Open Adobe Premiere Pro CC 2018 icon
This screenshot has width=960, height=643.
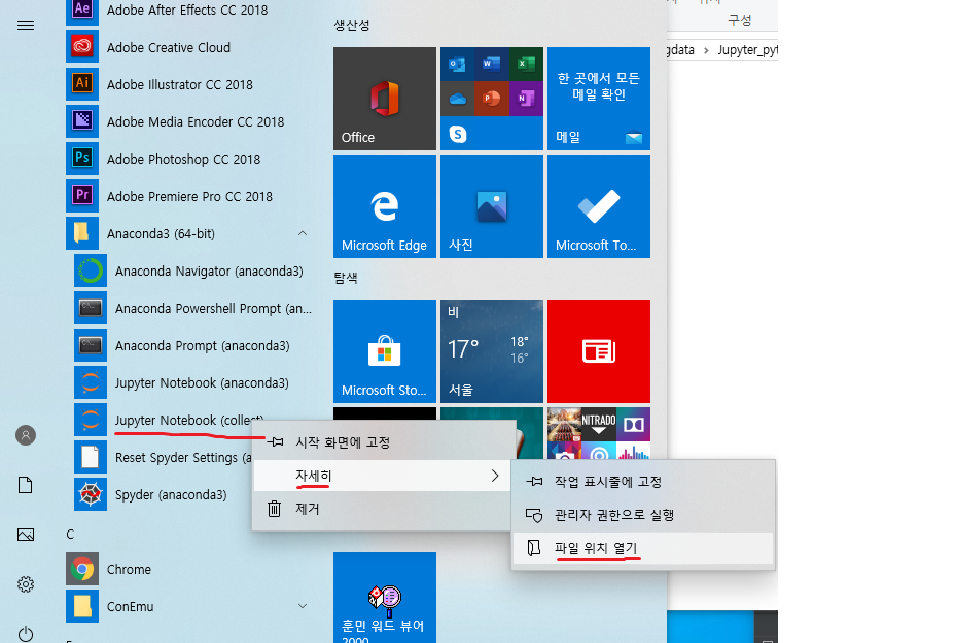(x=82, y=196)
